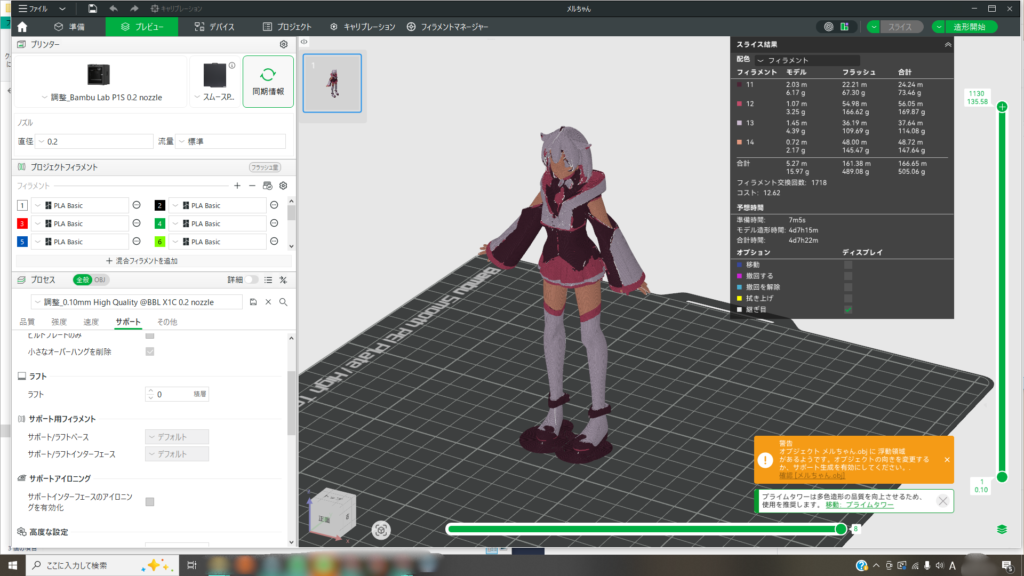Open filament settings gear icon

pyautogui.click(x=283, y=185)
